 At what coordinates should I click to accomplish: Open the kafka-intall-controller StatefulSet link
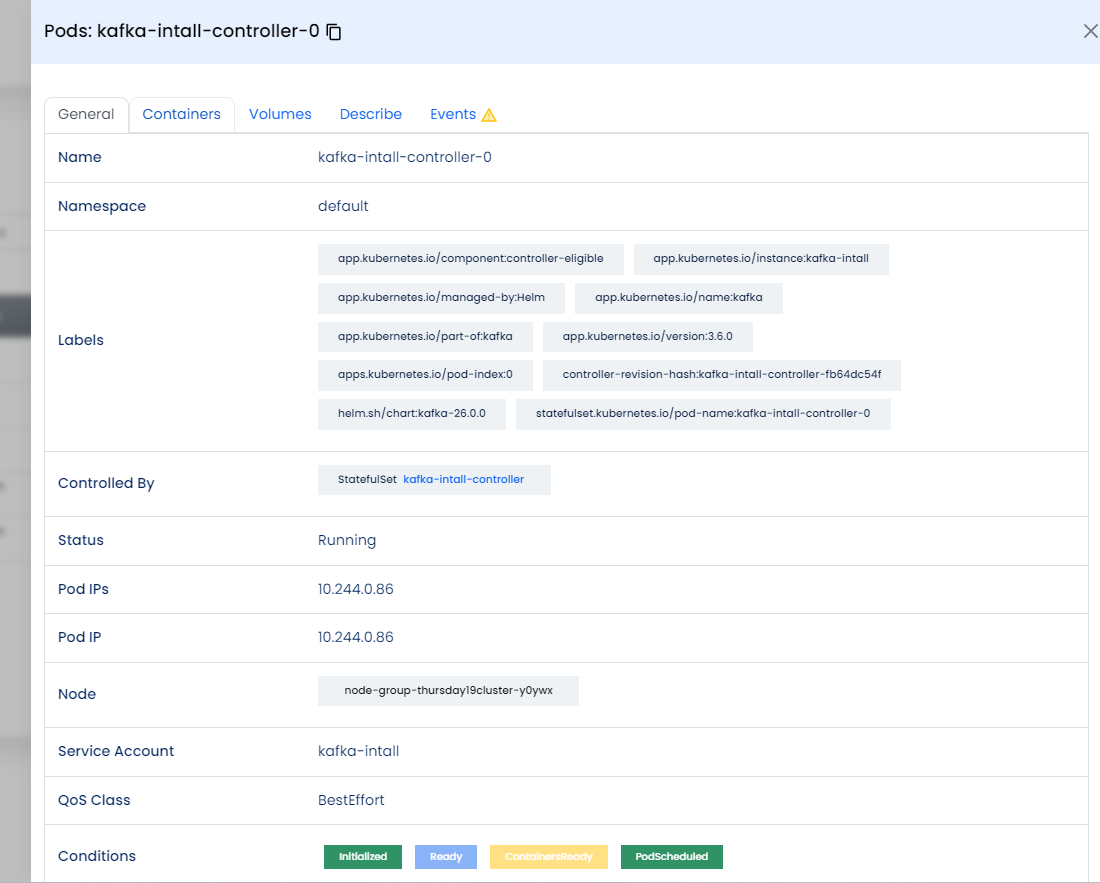463,479
